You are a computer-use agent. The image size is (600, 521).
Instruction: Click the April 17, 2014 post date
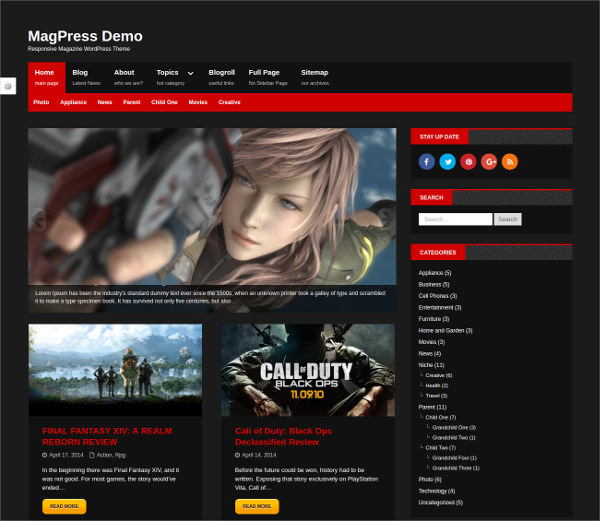pos(66,455)
